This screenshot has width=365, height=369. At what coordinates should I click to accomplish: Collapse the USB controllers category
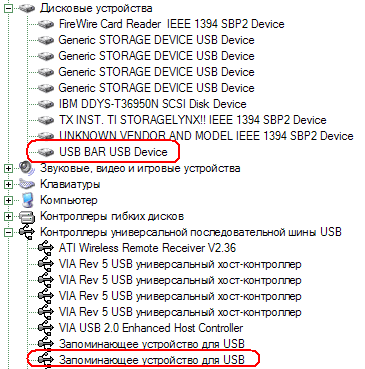[x=8, y=232]
